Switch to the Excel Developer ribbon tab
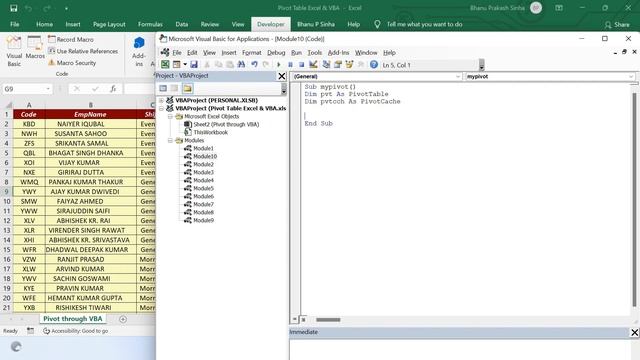The image size is (640, 360). pyautogui.click(x=271, y=24)
